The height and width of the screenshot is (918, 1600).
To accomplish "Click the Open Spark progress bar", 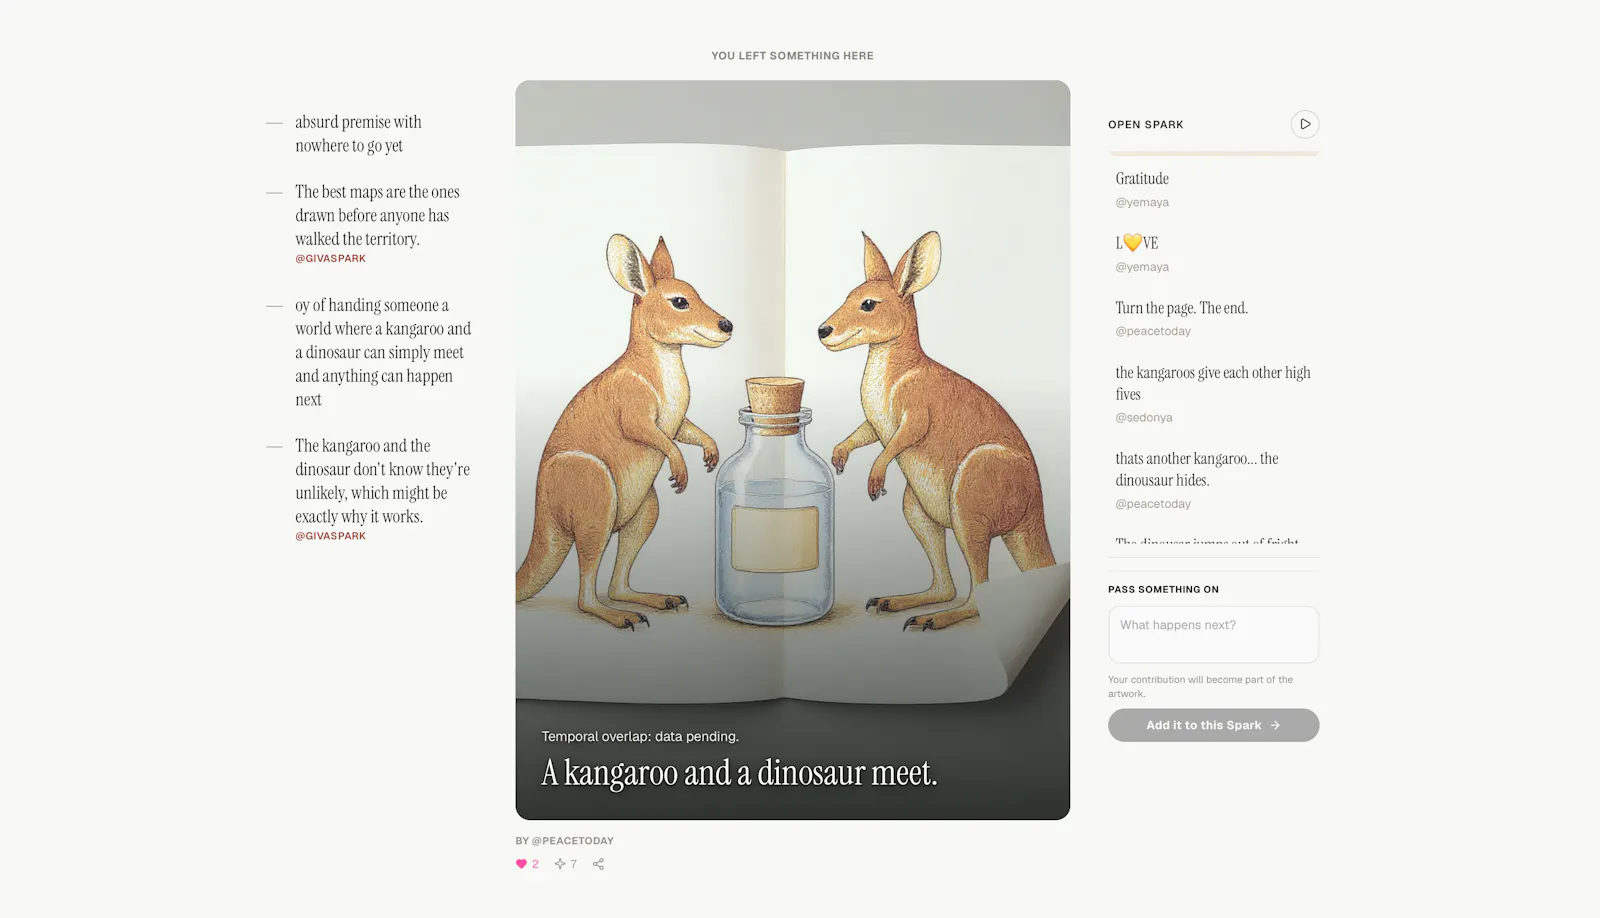I will [1213, 153].
